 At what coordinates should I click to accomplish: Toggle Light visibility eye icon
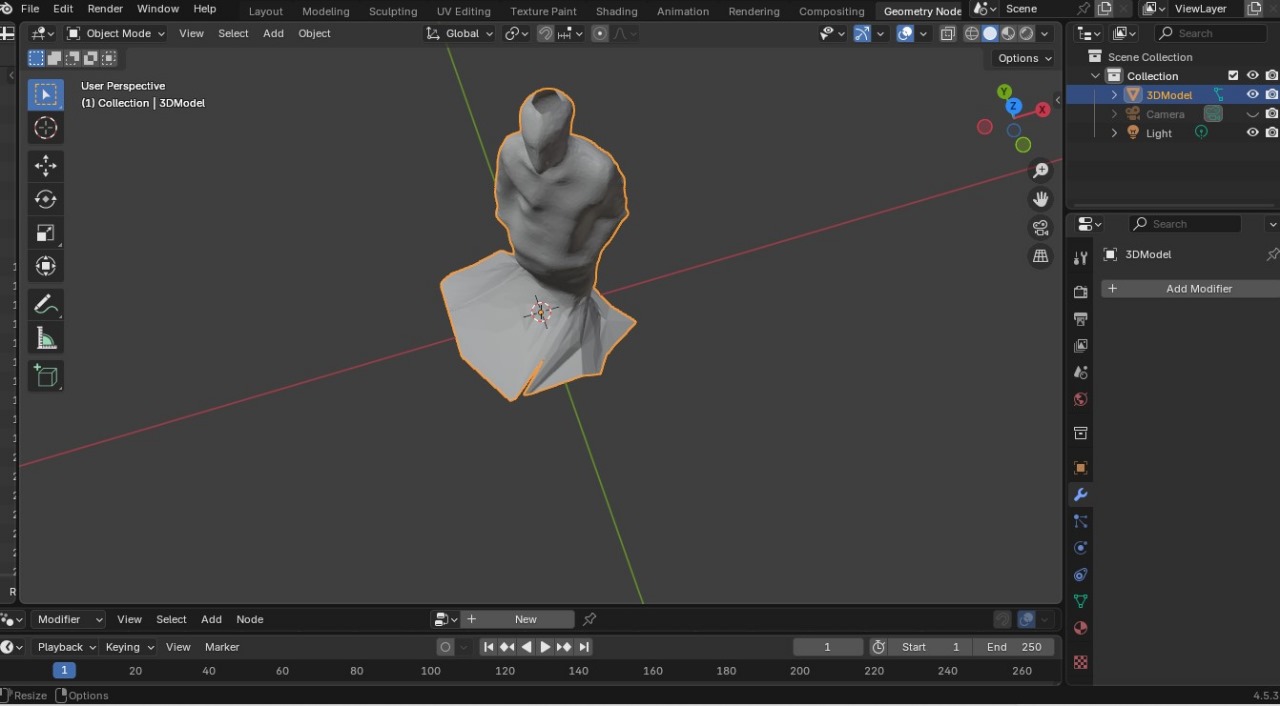1252,133
